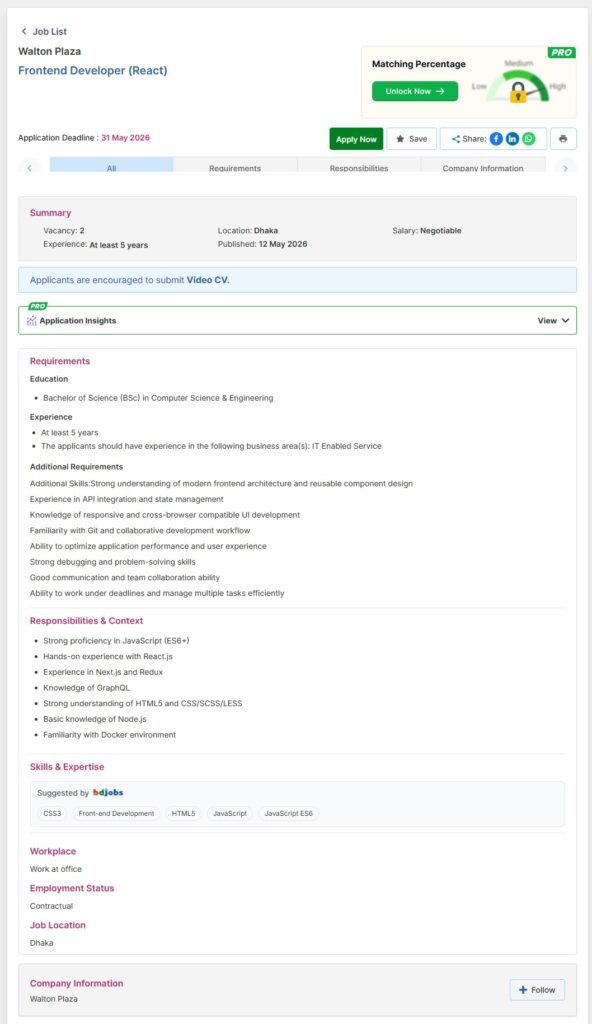Click the Apply Now button

[x=356, y=138]
